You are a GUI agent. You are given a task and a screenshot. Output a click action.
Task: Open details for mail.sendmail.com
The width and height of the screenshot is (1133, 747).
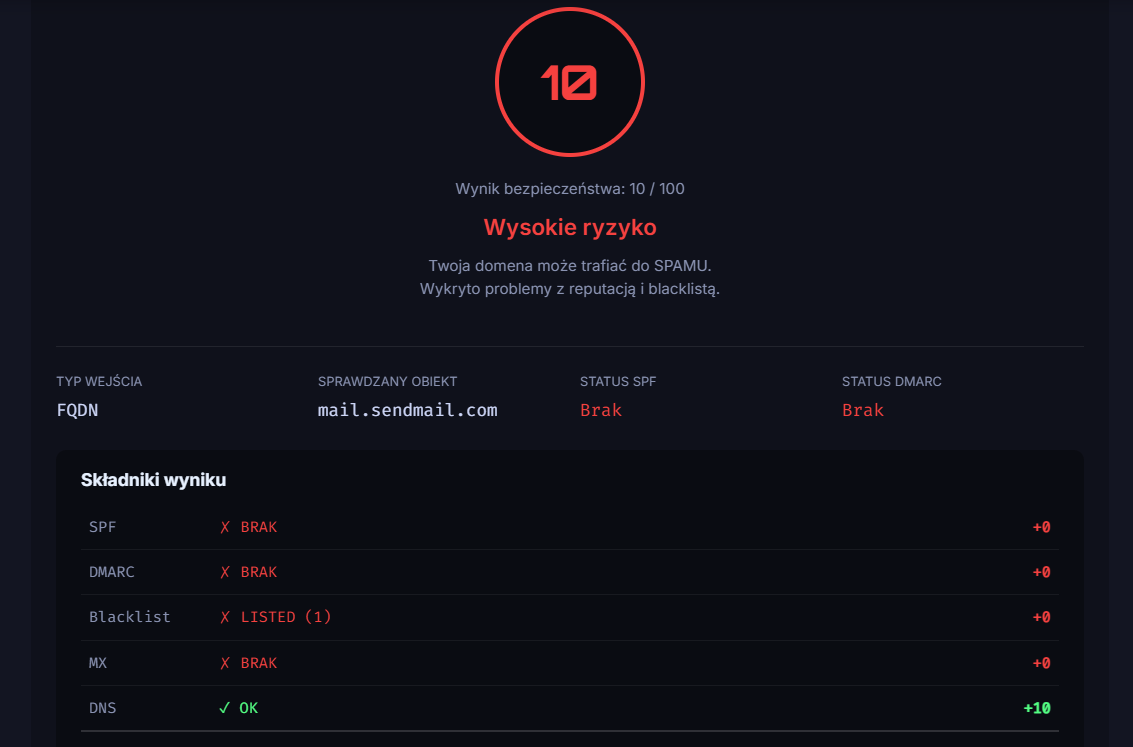click(x=407, y=410)
